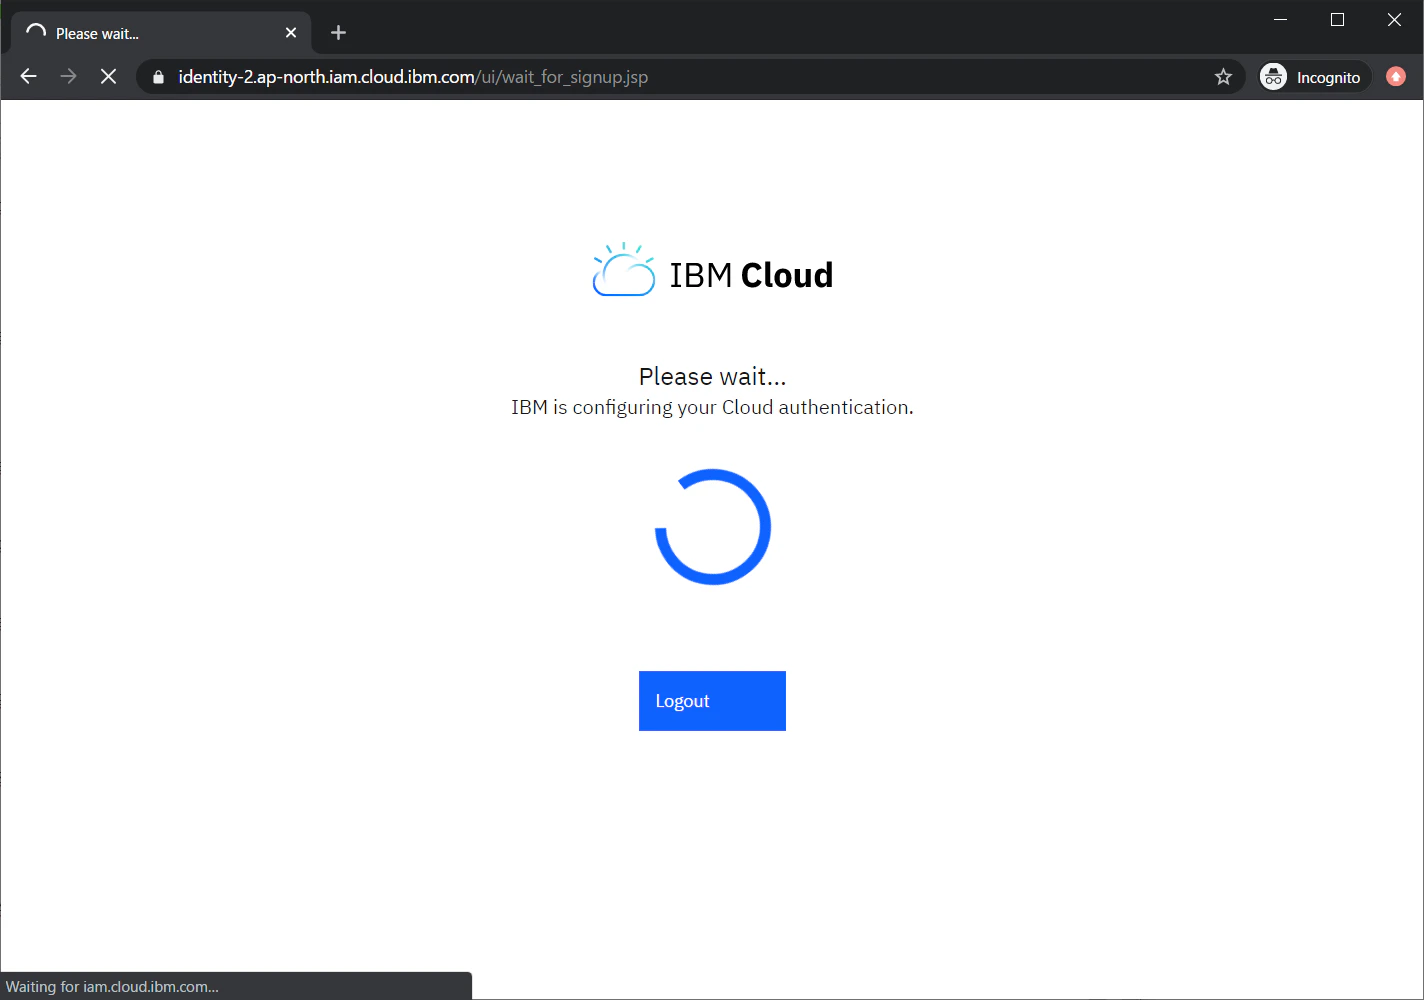This screenshot has width=1424, height=1000.
Task: Close the browser window
Action: (x=1394, y=20)
